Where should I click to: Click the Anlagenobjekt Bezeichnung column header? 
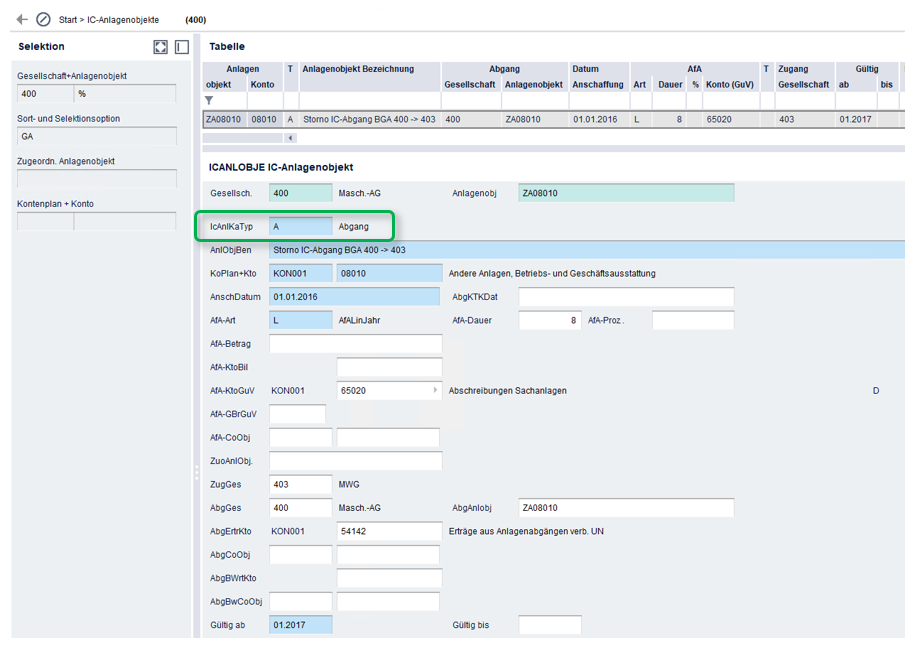(x=358, y=69)
